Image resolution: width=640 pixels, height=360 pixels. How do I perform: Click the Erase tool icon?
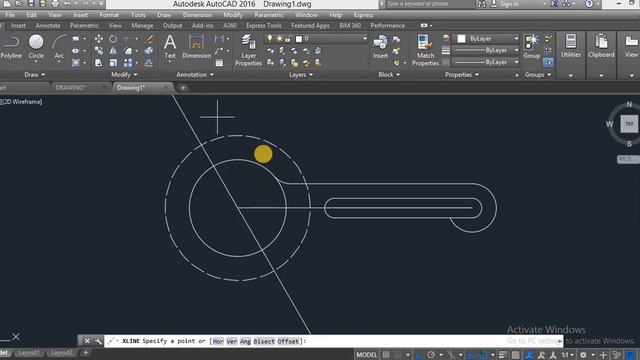coord(149,39)
